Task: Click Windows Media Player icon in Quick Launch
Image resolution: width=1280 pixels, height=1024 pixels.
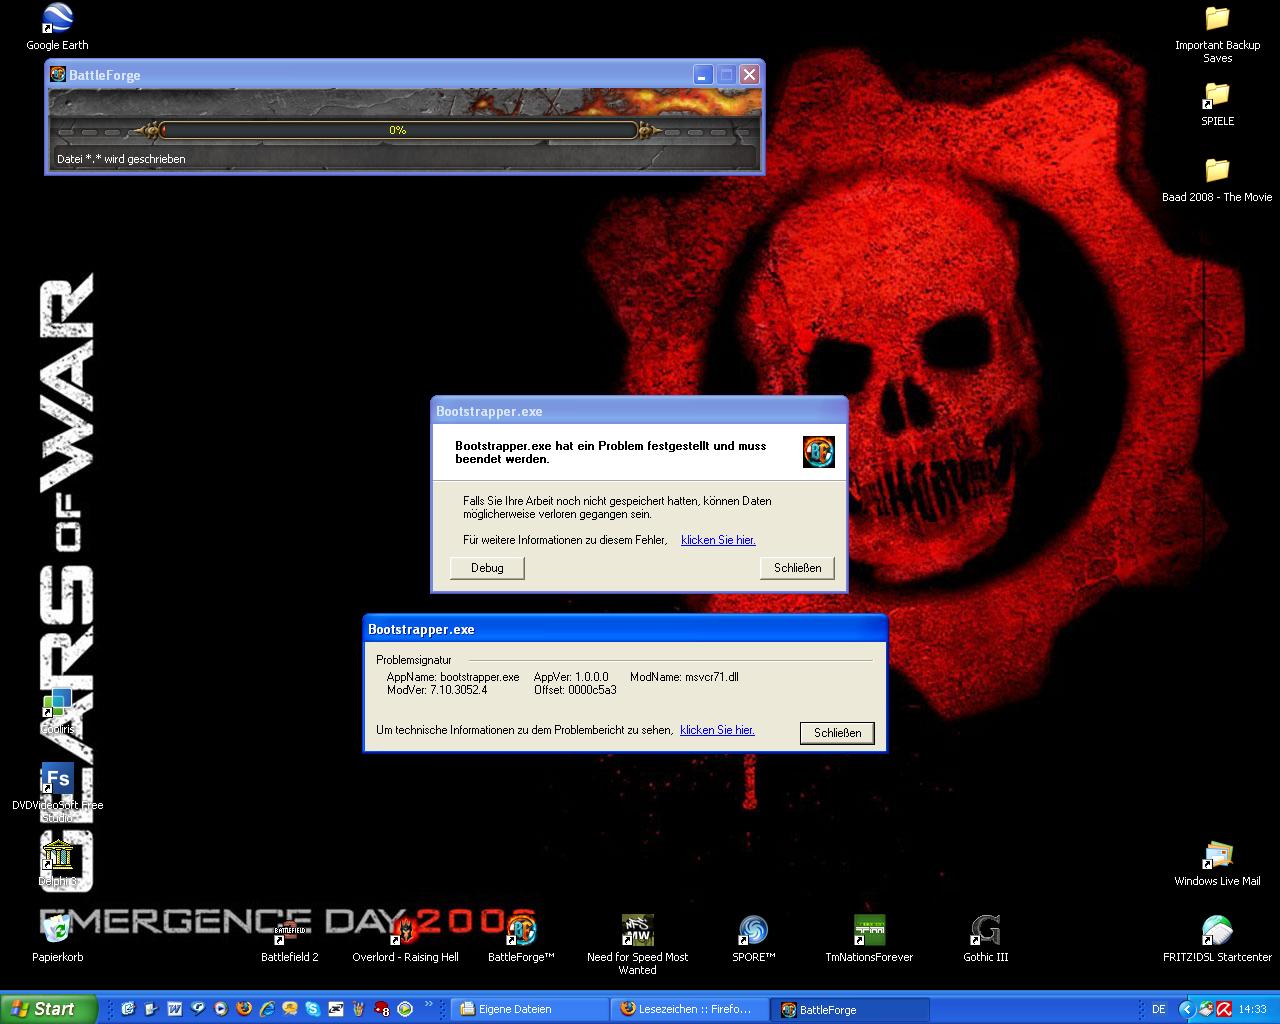Action: [x=221, y=1009]
